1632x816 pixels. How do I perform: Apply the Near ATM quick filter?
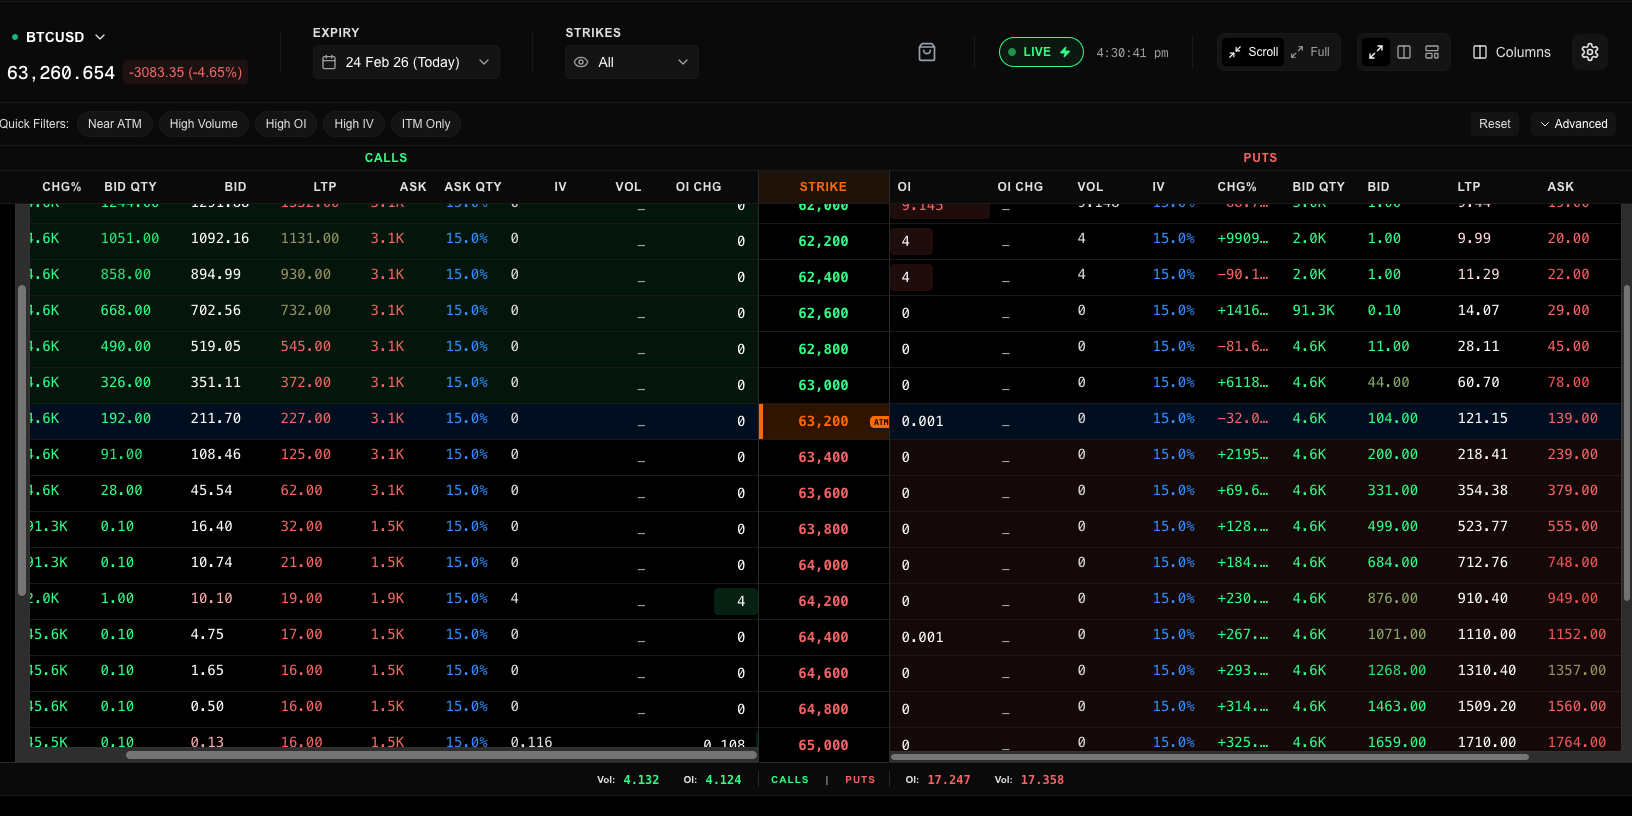115,124
